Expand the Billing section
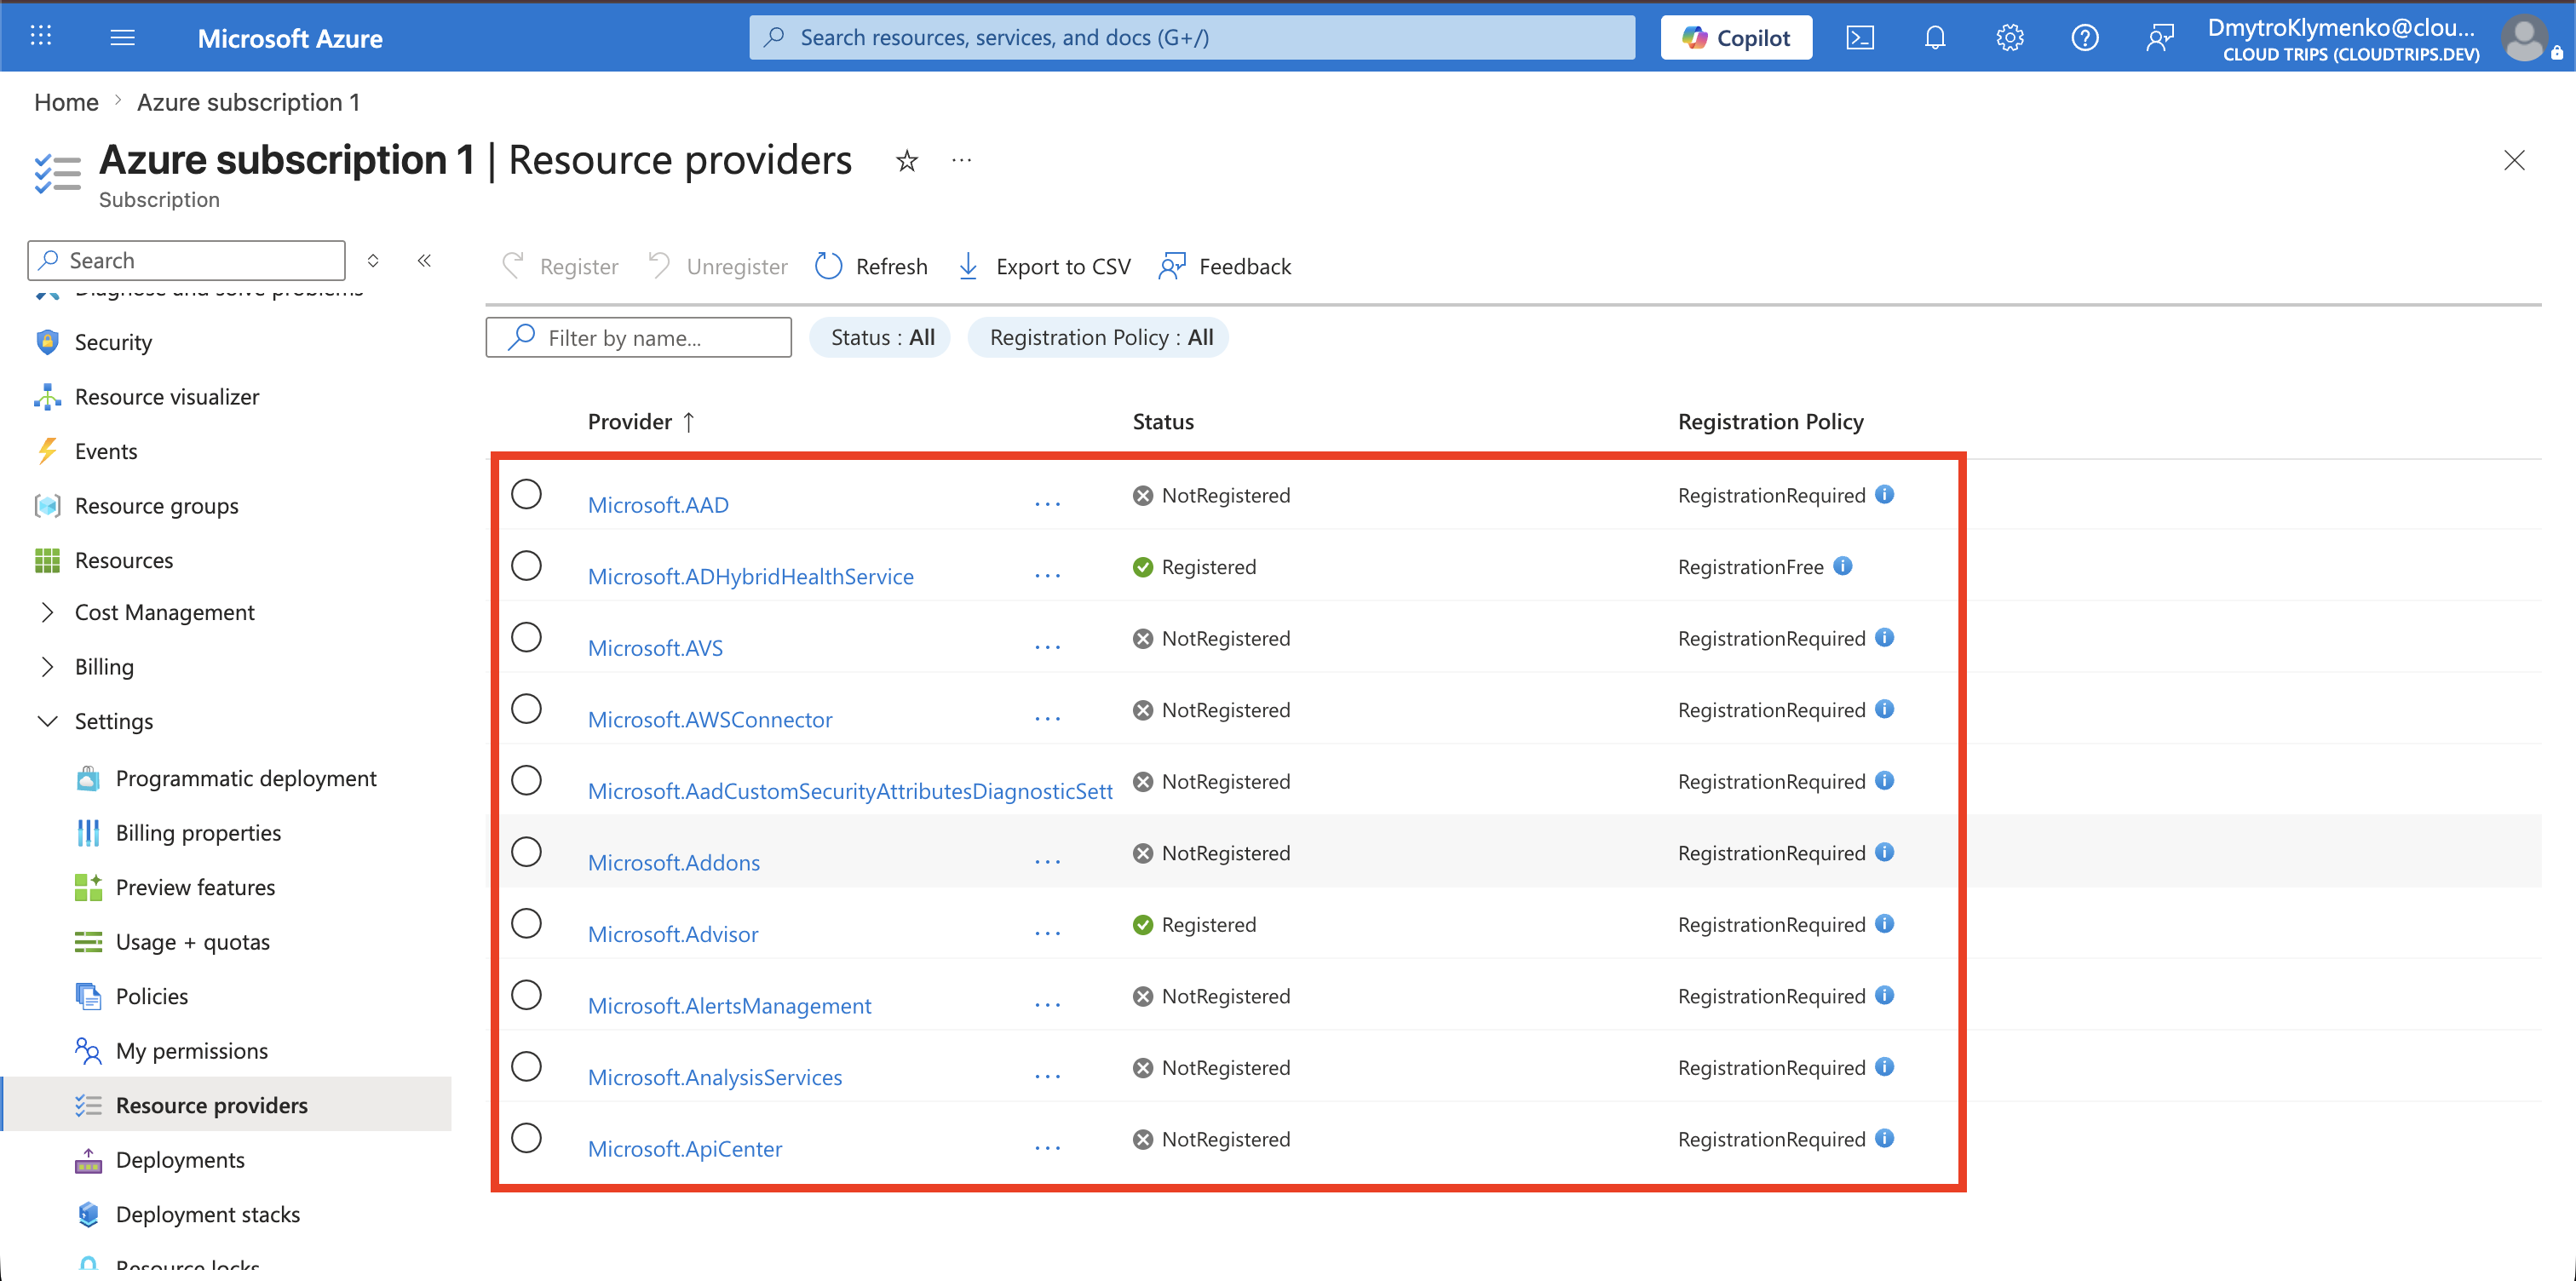Viewport: 2576px width, 1281px height. (47, 667)
